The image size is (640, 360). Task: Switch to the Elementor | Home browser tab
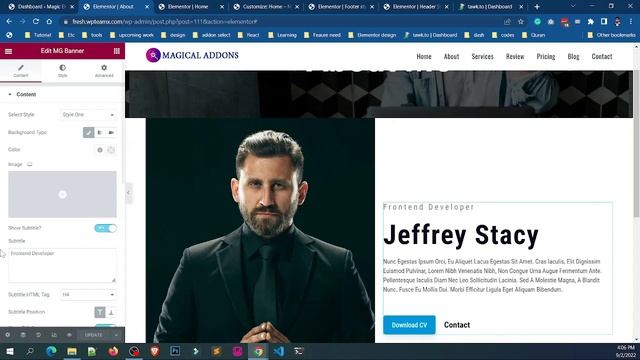point(191,7)
